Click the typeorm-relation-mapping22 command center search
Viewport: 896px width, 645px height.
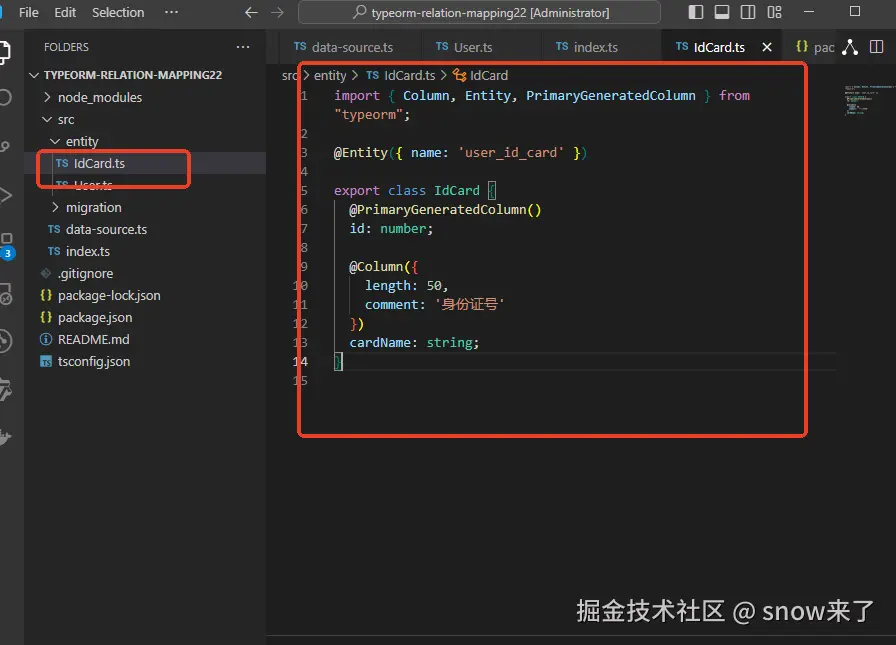[479, 13]
